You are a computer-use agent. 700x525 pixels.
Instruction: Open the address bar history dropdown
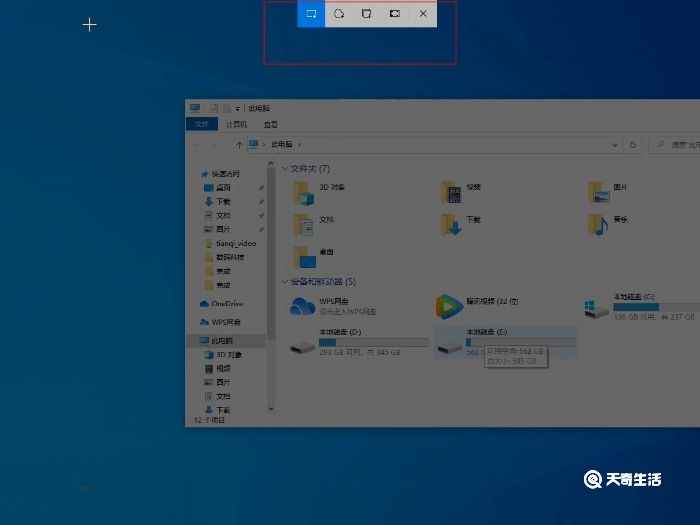[x=616, y=145]
